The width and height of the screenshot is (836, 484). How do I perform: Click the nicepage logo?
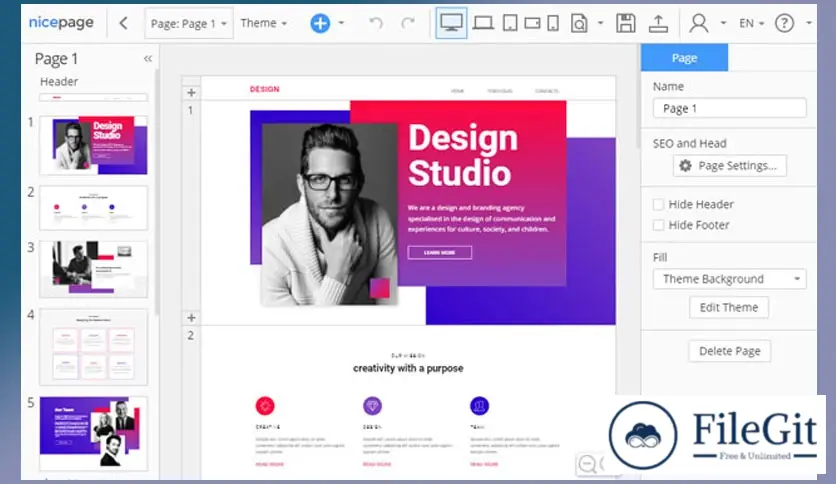point(61,22)
